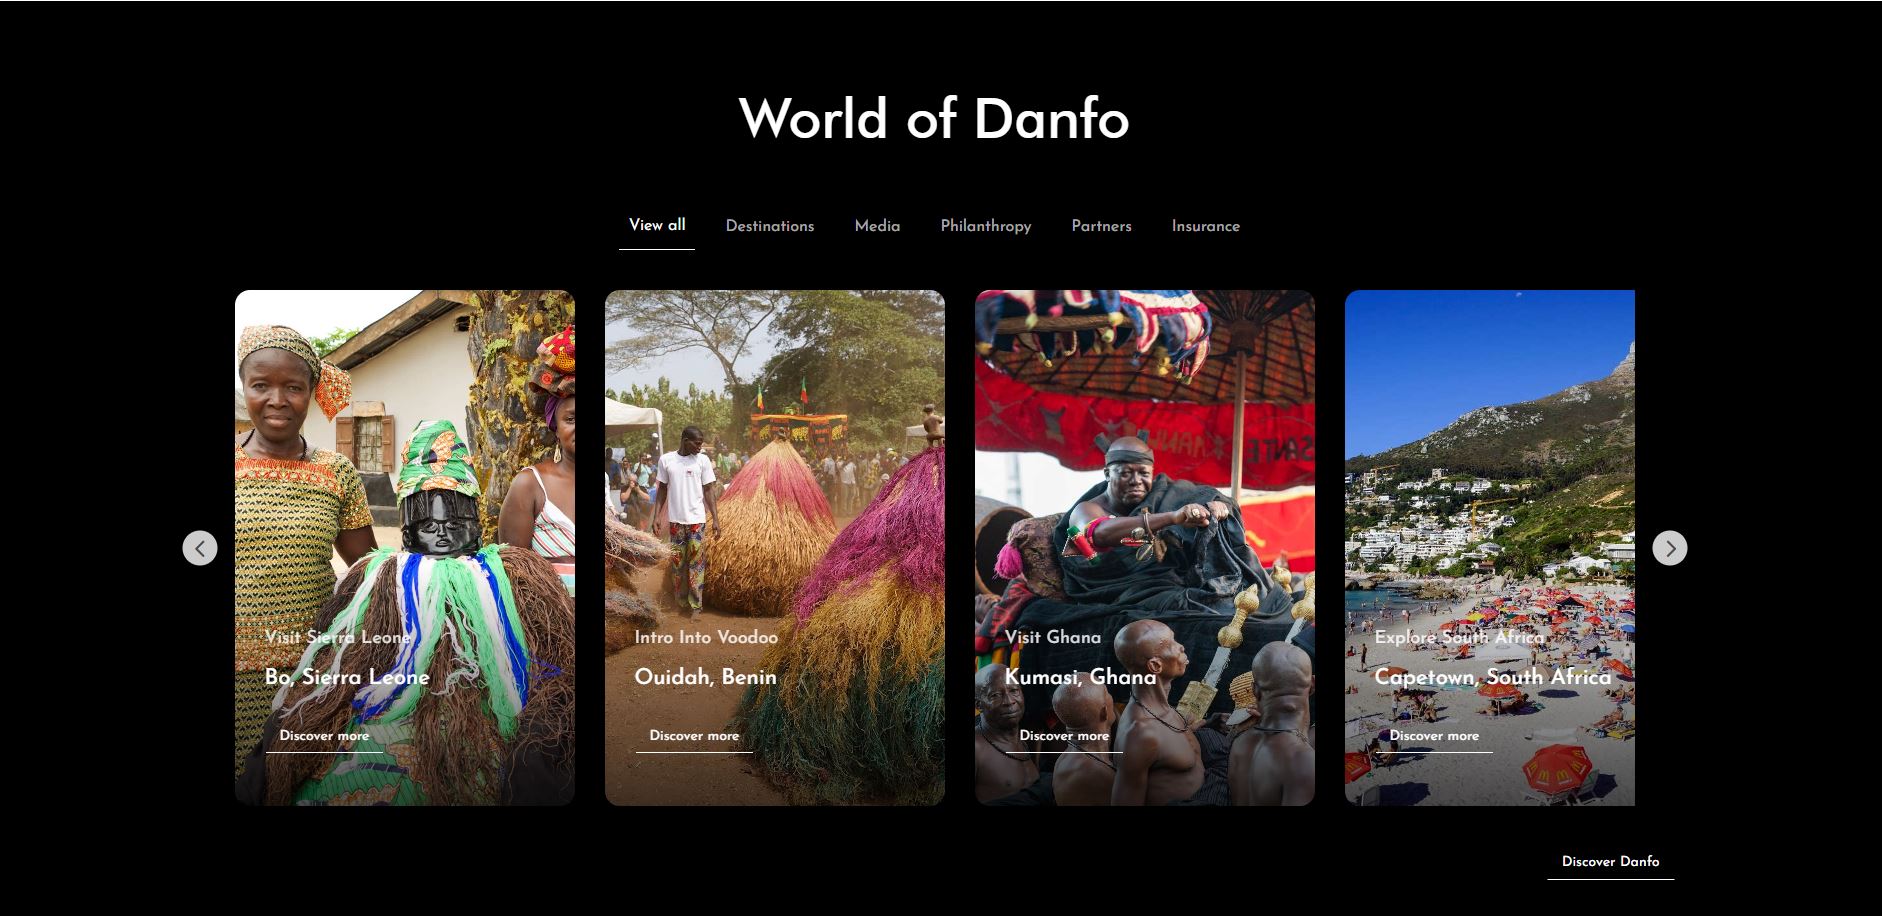Image resolution: width=1882 pixels, height=916 pixels.
Task: Select the View all tab
Action: click(x=657, y=225)
